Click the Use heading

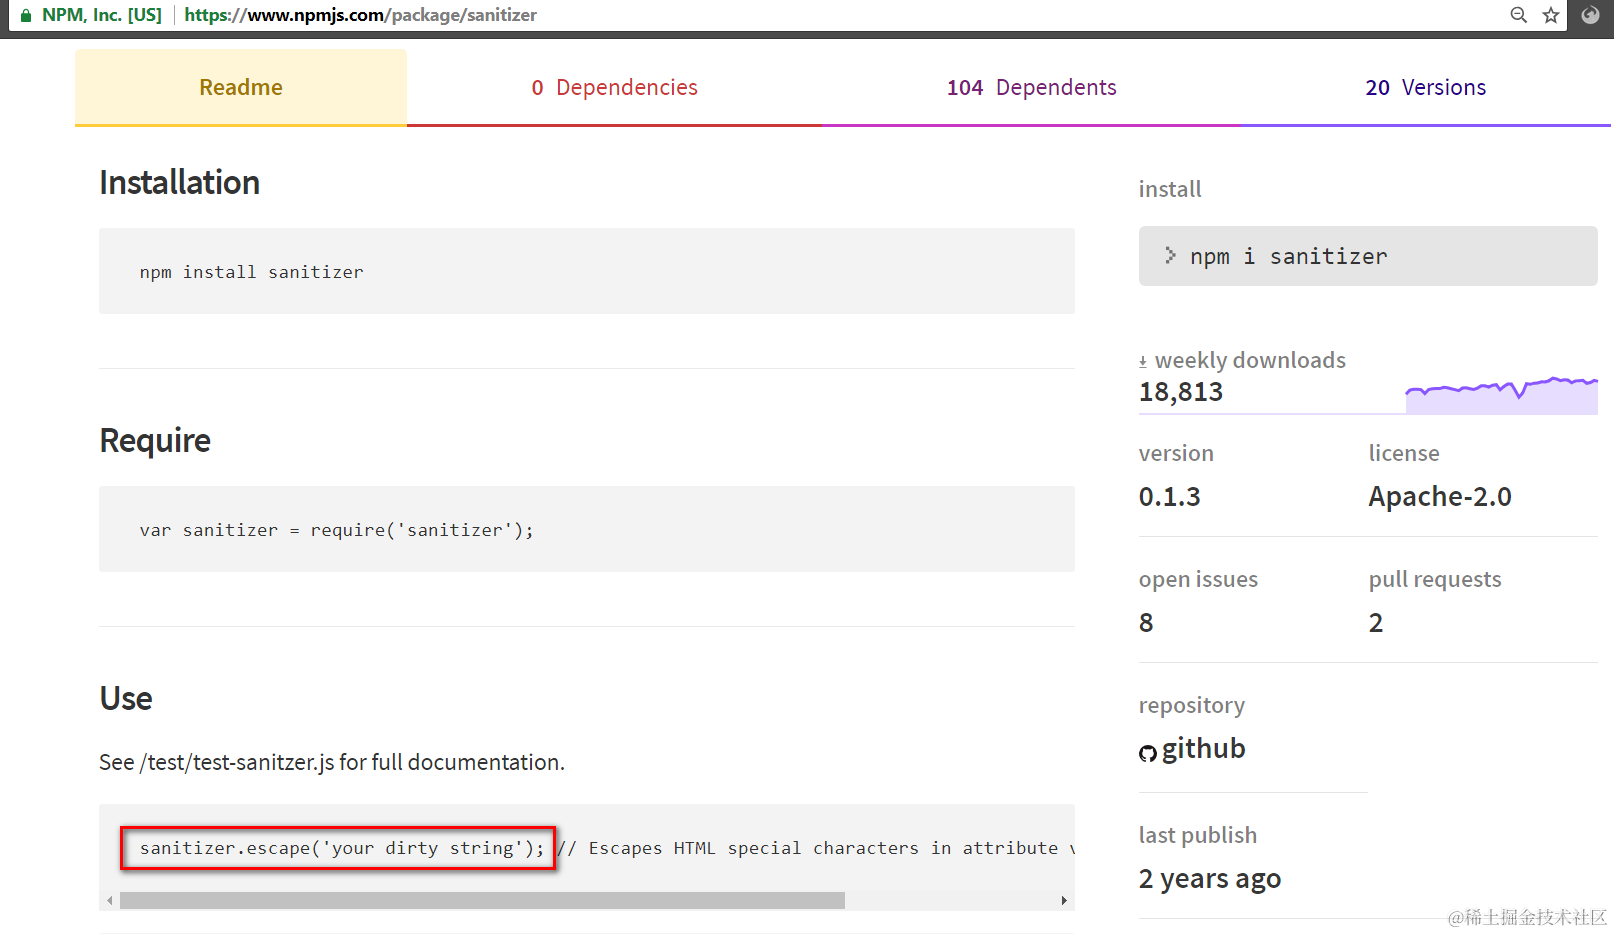(x=126, y=698)
